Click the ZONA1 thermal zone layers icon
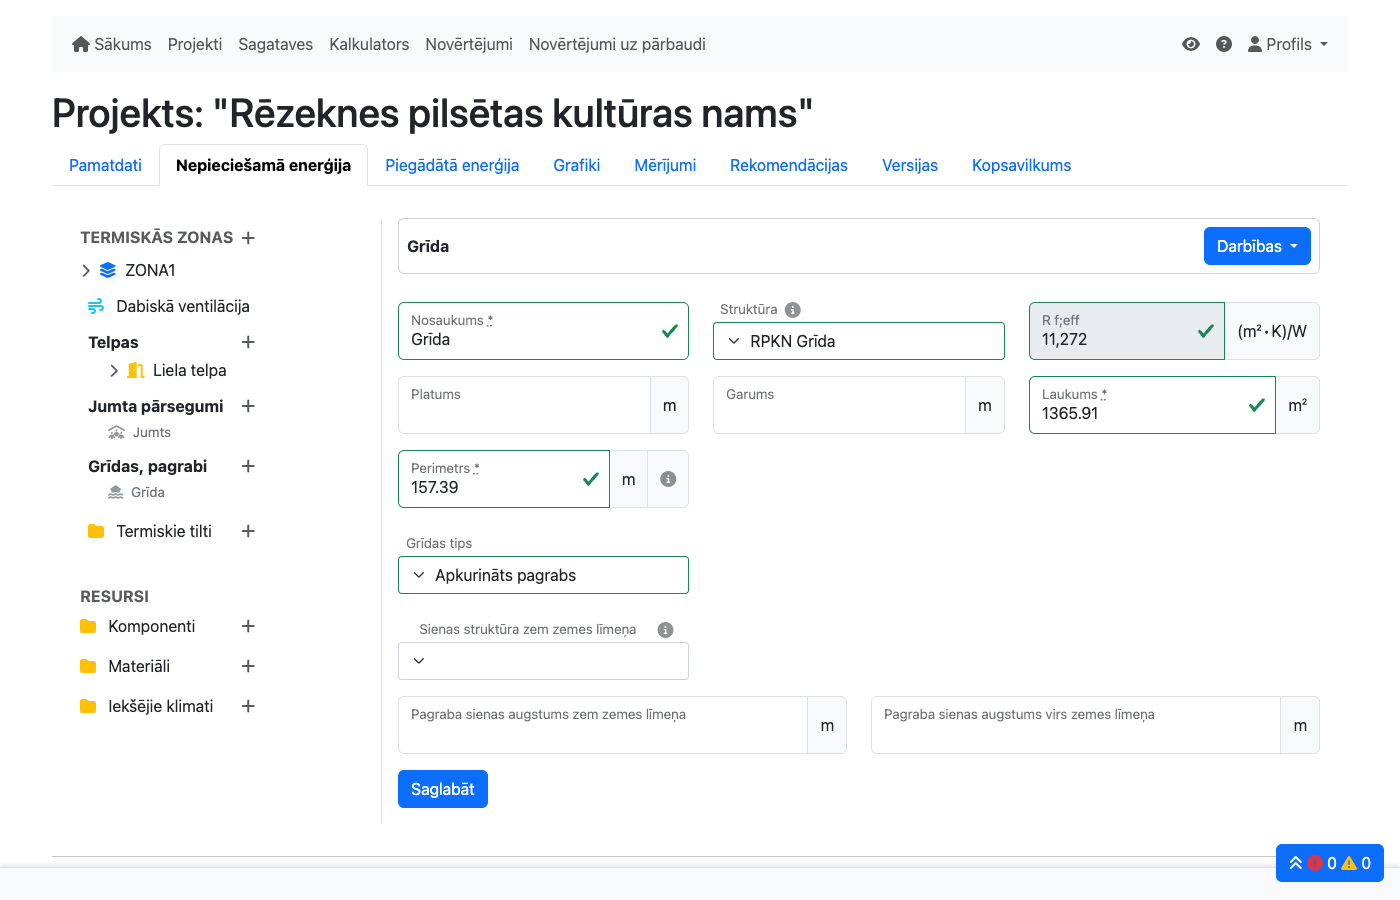 pos(108,269)
